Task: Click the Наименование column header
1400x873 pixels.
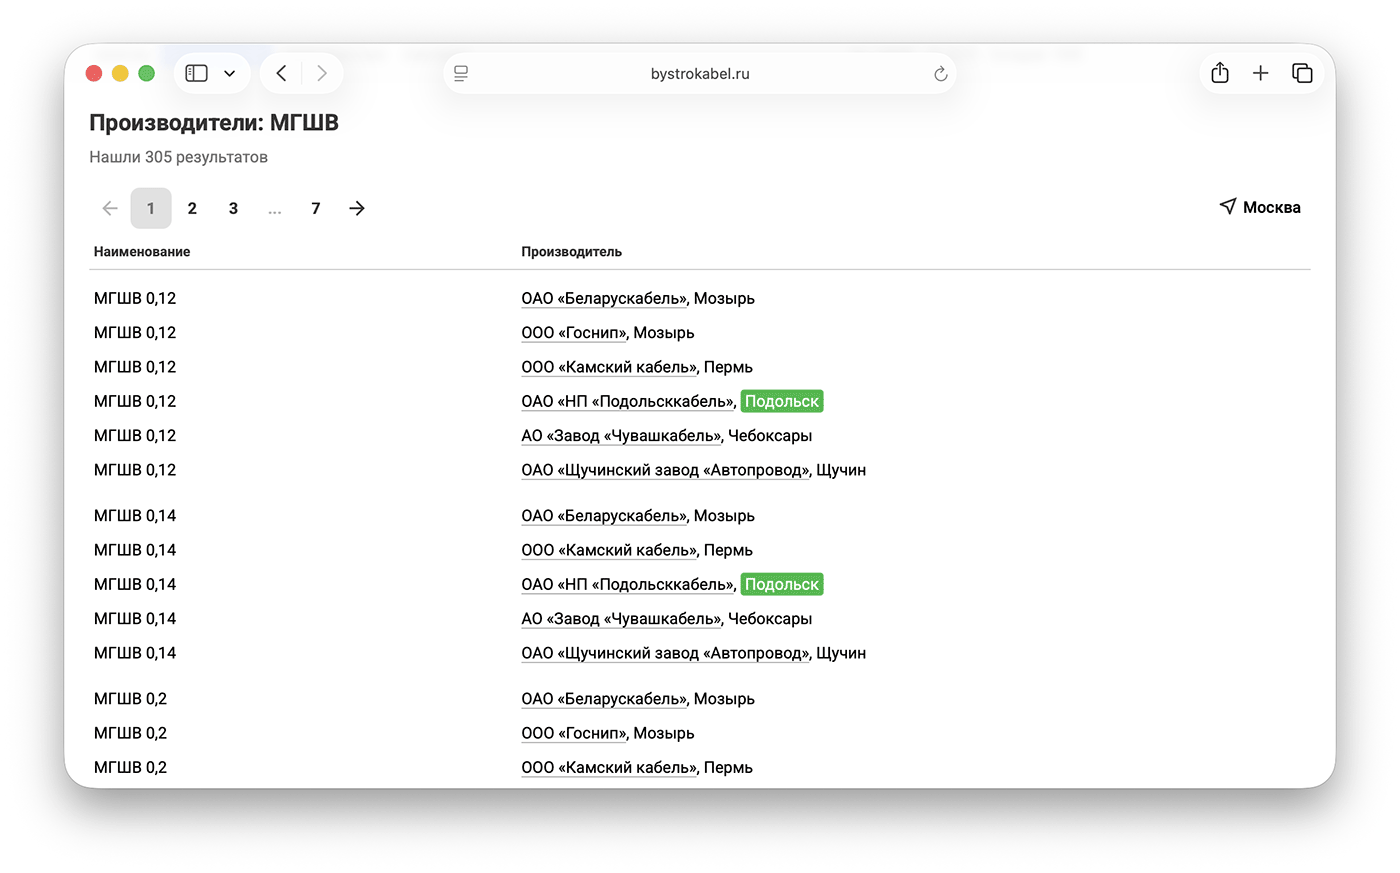Action: click(x=142, y=252)
